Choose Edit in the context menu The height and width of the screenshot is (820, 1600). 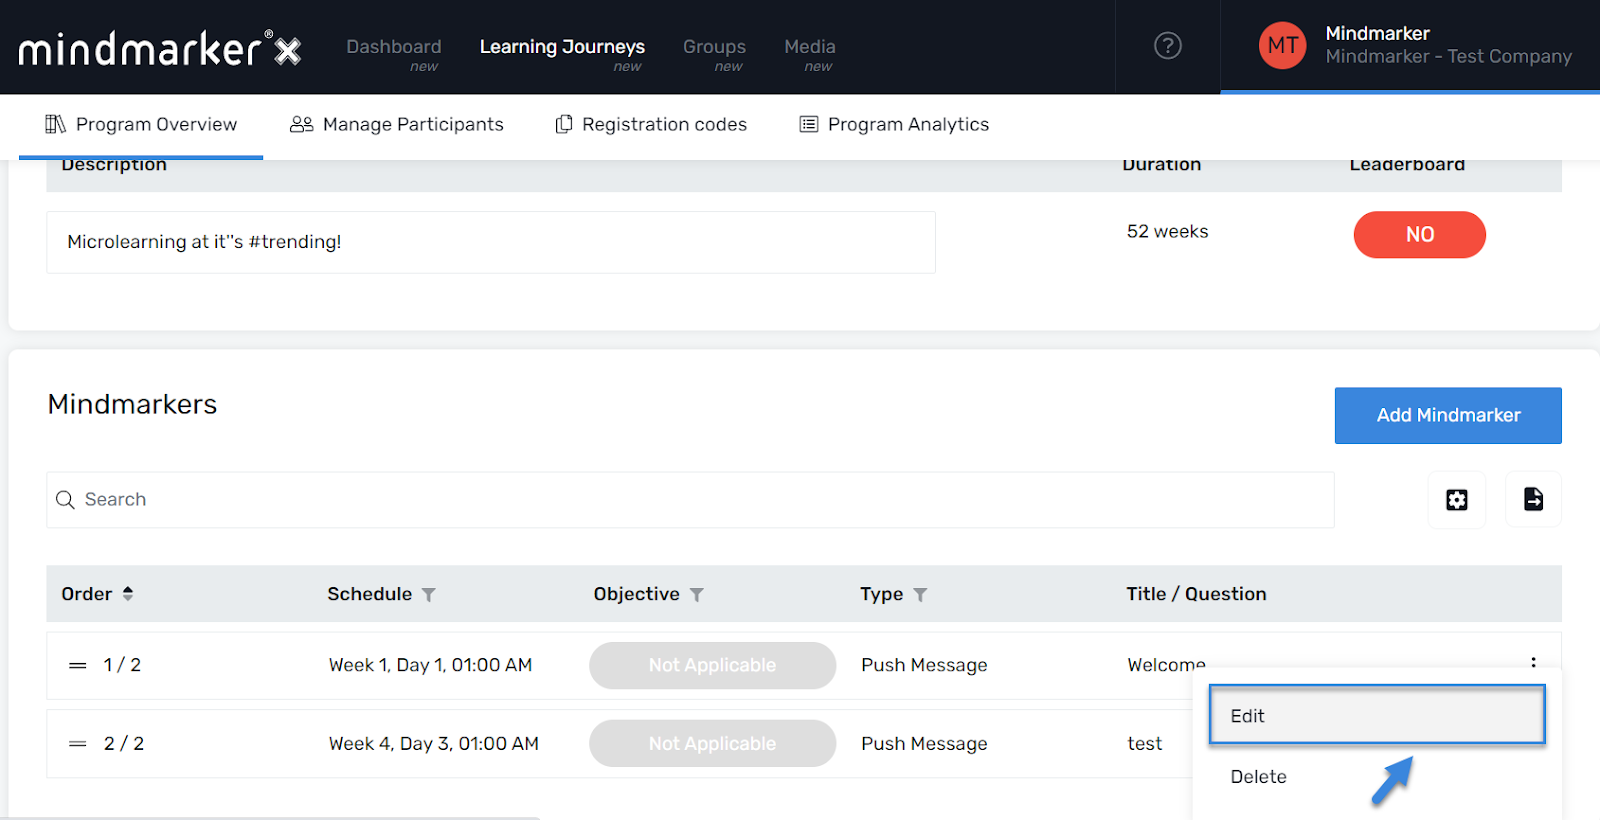[x=1377, y=715]
